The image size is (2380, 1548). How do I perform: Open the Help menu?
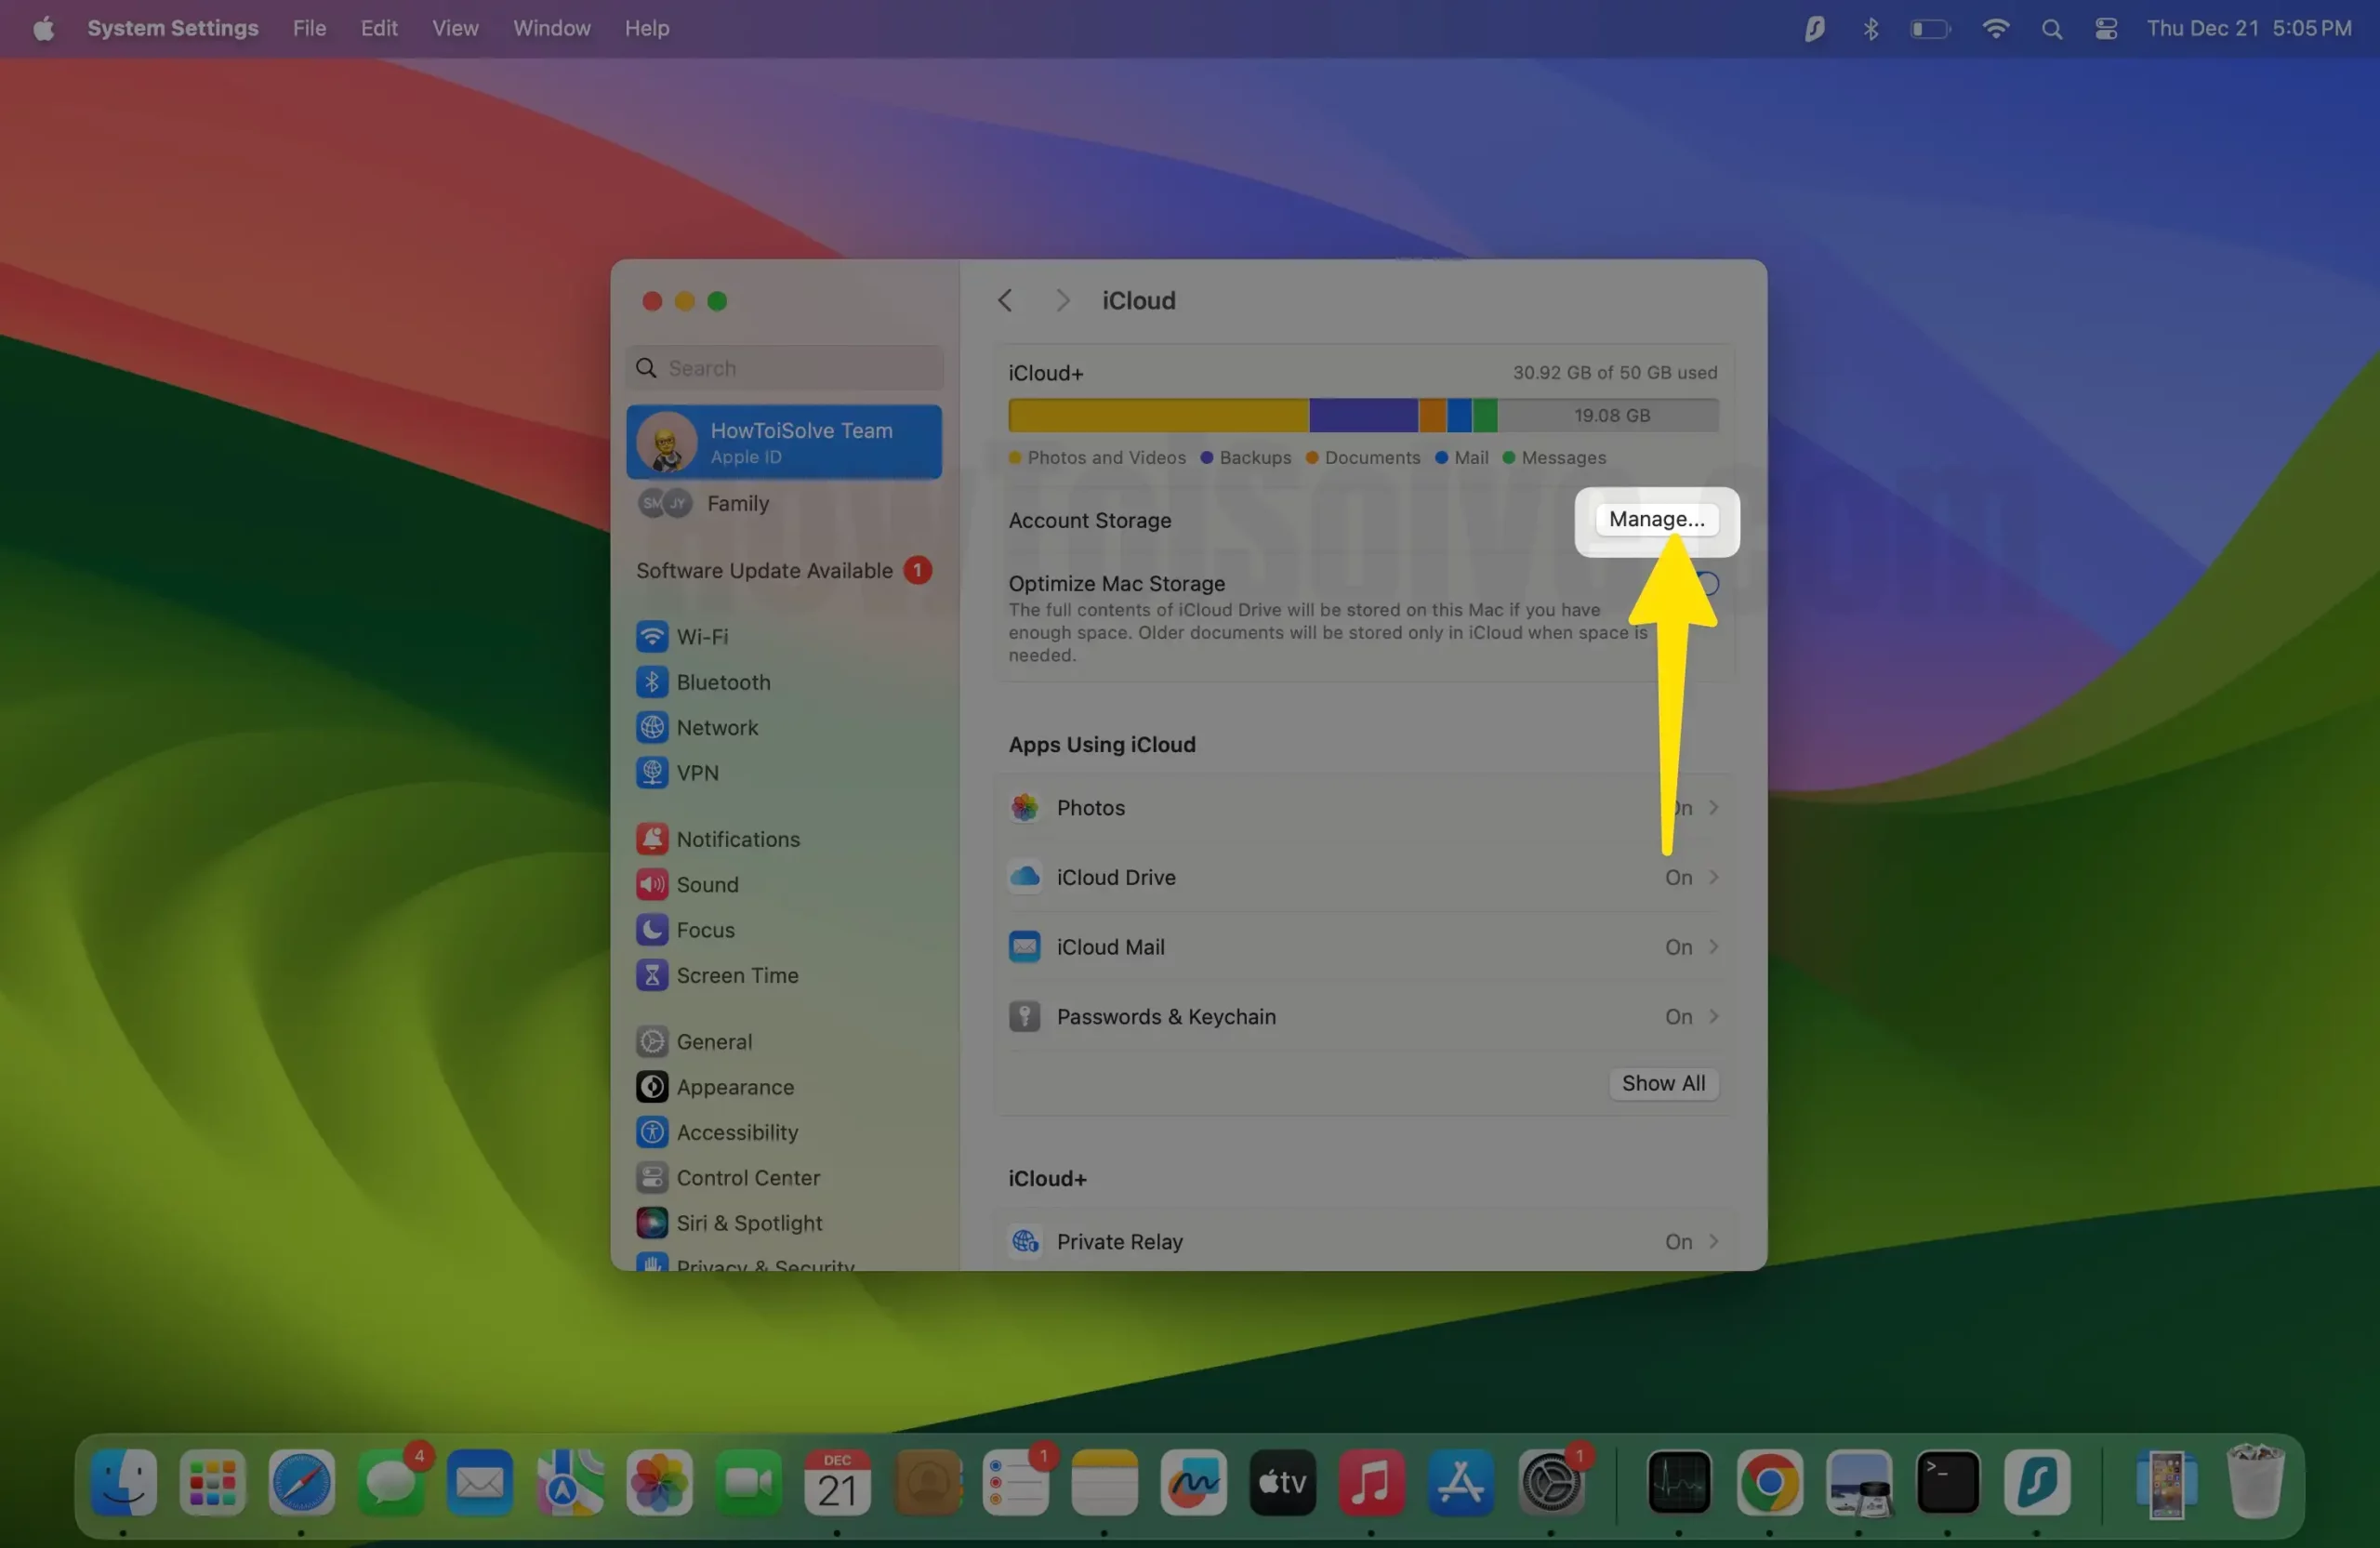(647, 28)
